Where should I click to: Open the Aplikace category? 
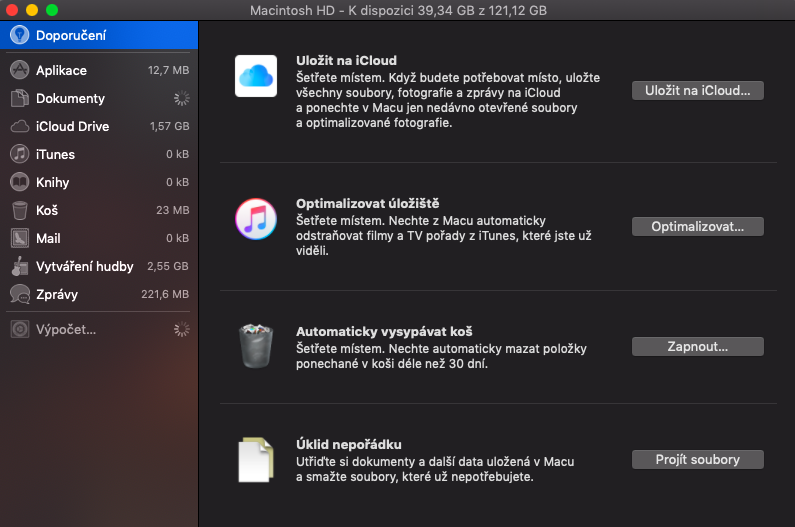tap(99, 70)
